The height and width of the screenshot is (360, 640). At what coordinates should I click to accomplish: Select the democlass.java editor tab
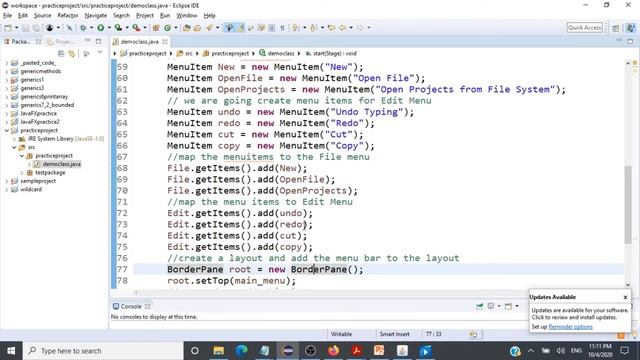(x=140, y=42)
